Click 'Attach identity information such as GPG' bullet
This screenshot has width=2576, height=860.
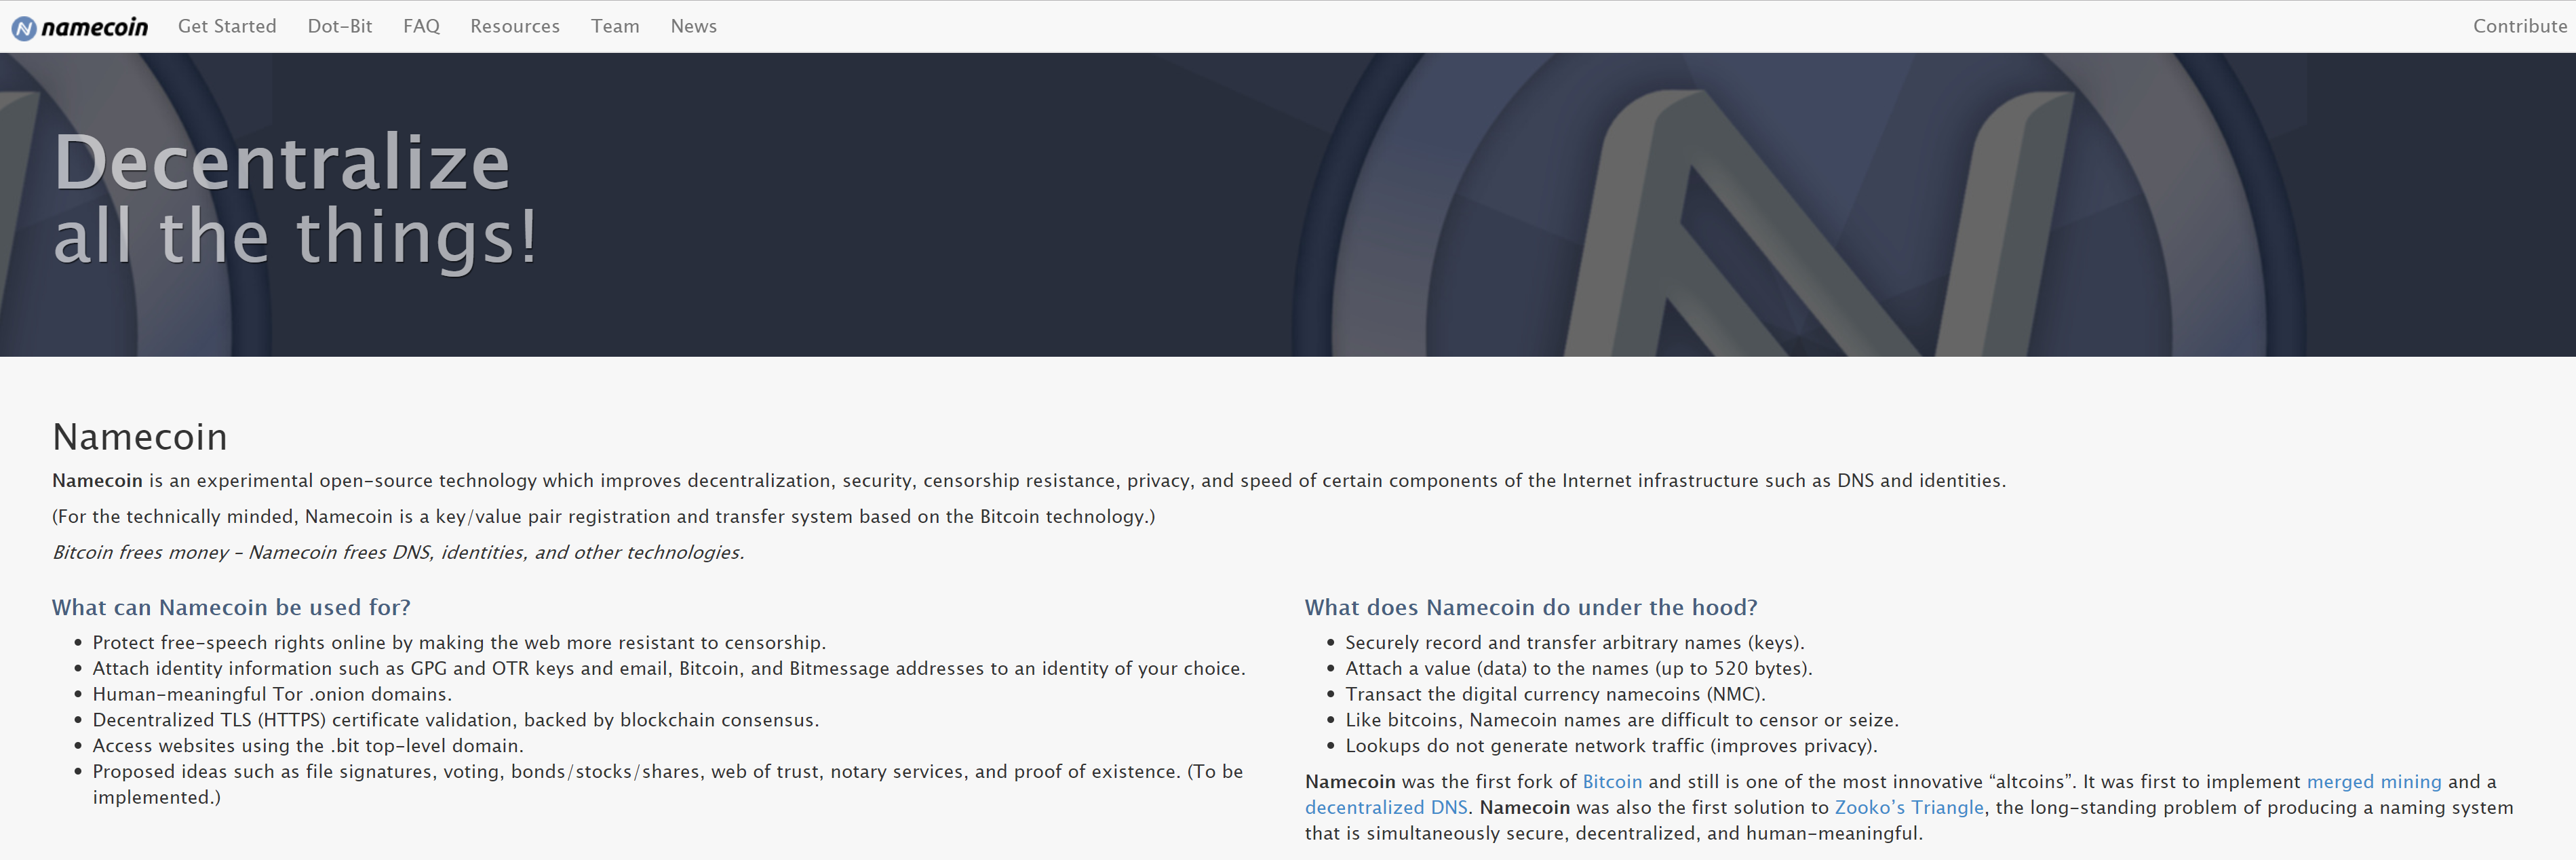pos(669,668)
